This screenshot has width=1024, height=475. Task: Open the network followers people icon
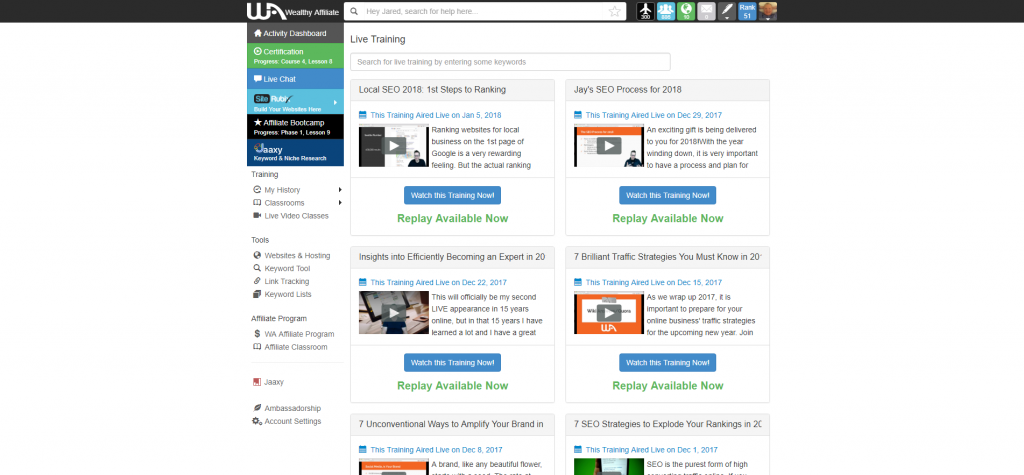tap(665, 11)
